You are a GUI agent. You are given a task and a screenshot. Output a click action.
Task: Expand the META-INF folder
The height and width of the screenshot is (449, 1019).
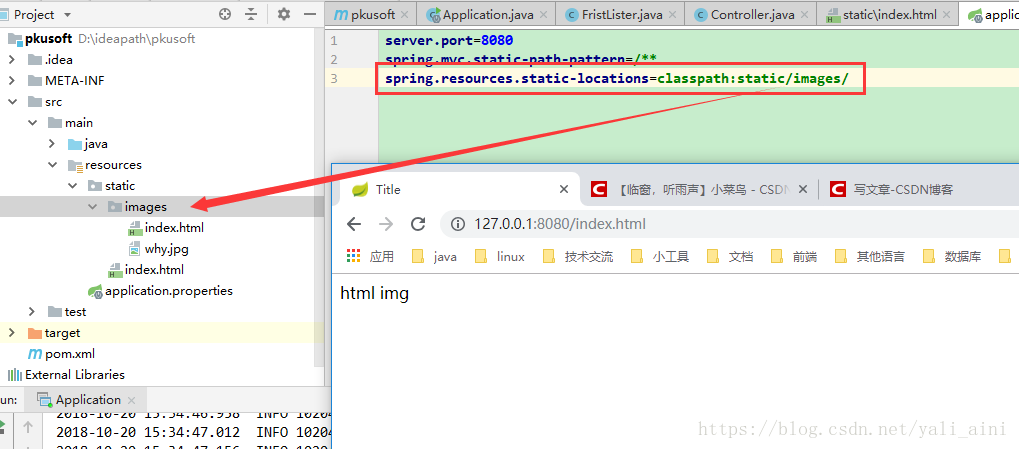pos(12,81)
